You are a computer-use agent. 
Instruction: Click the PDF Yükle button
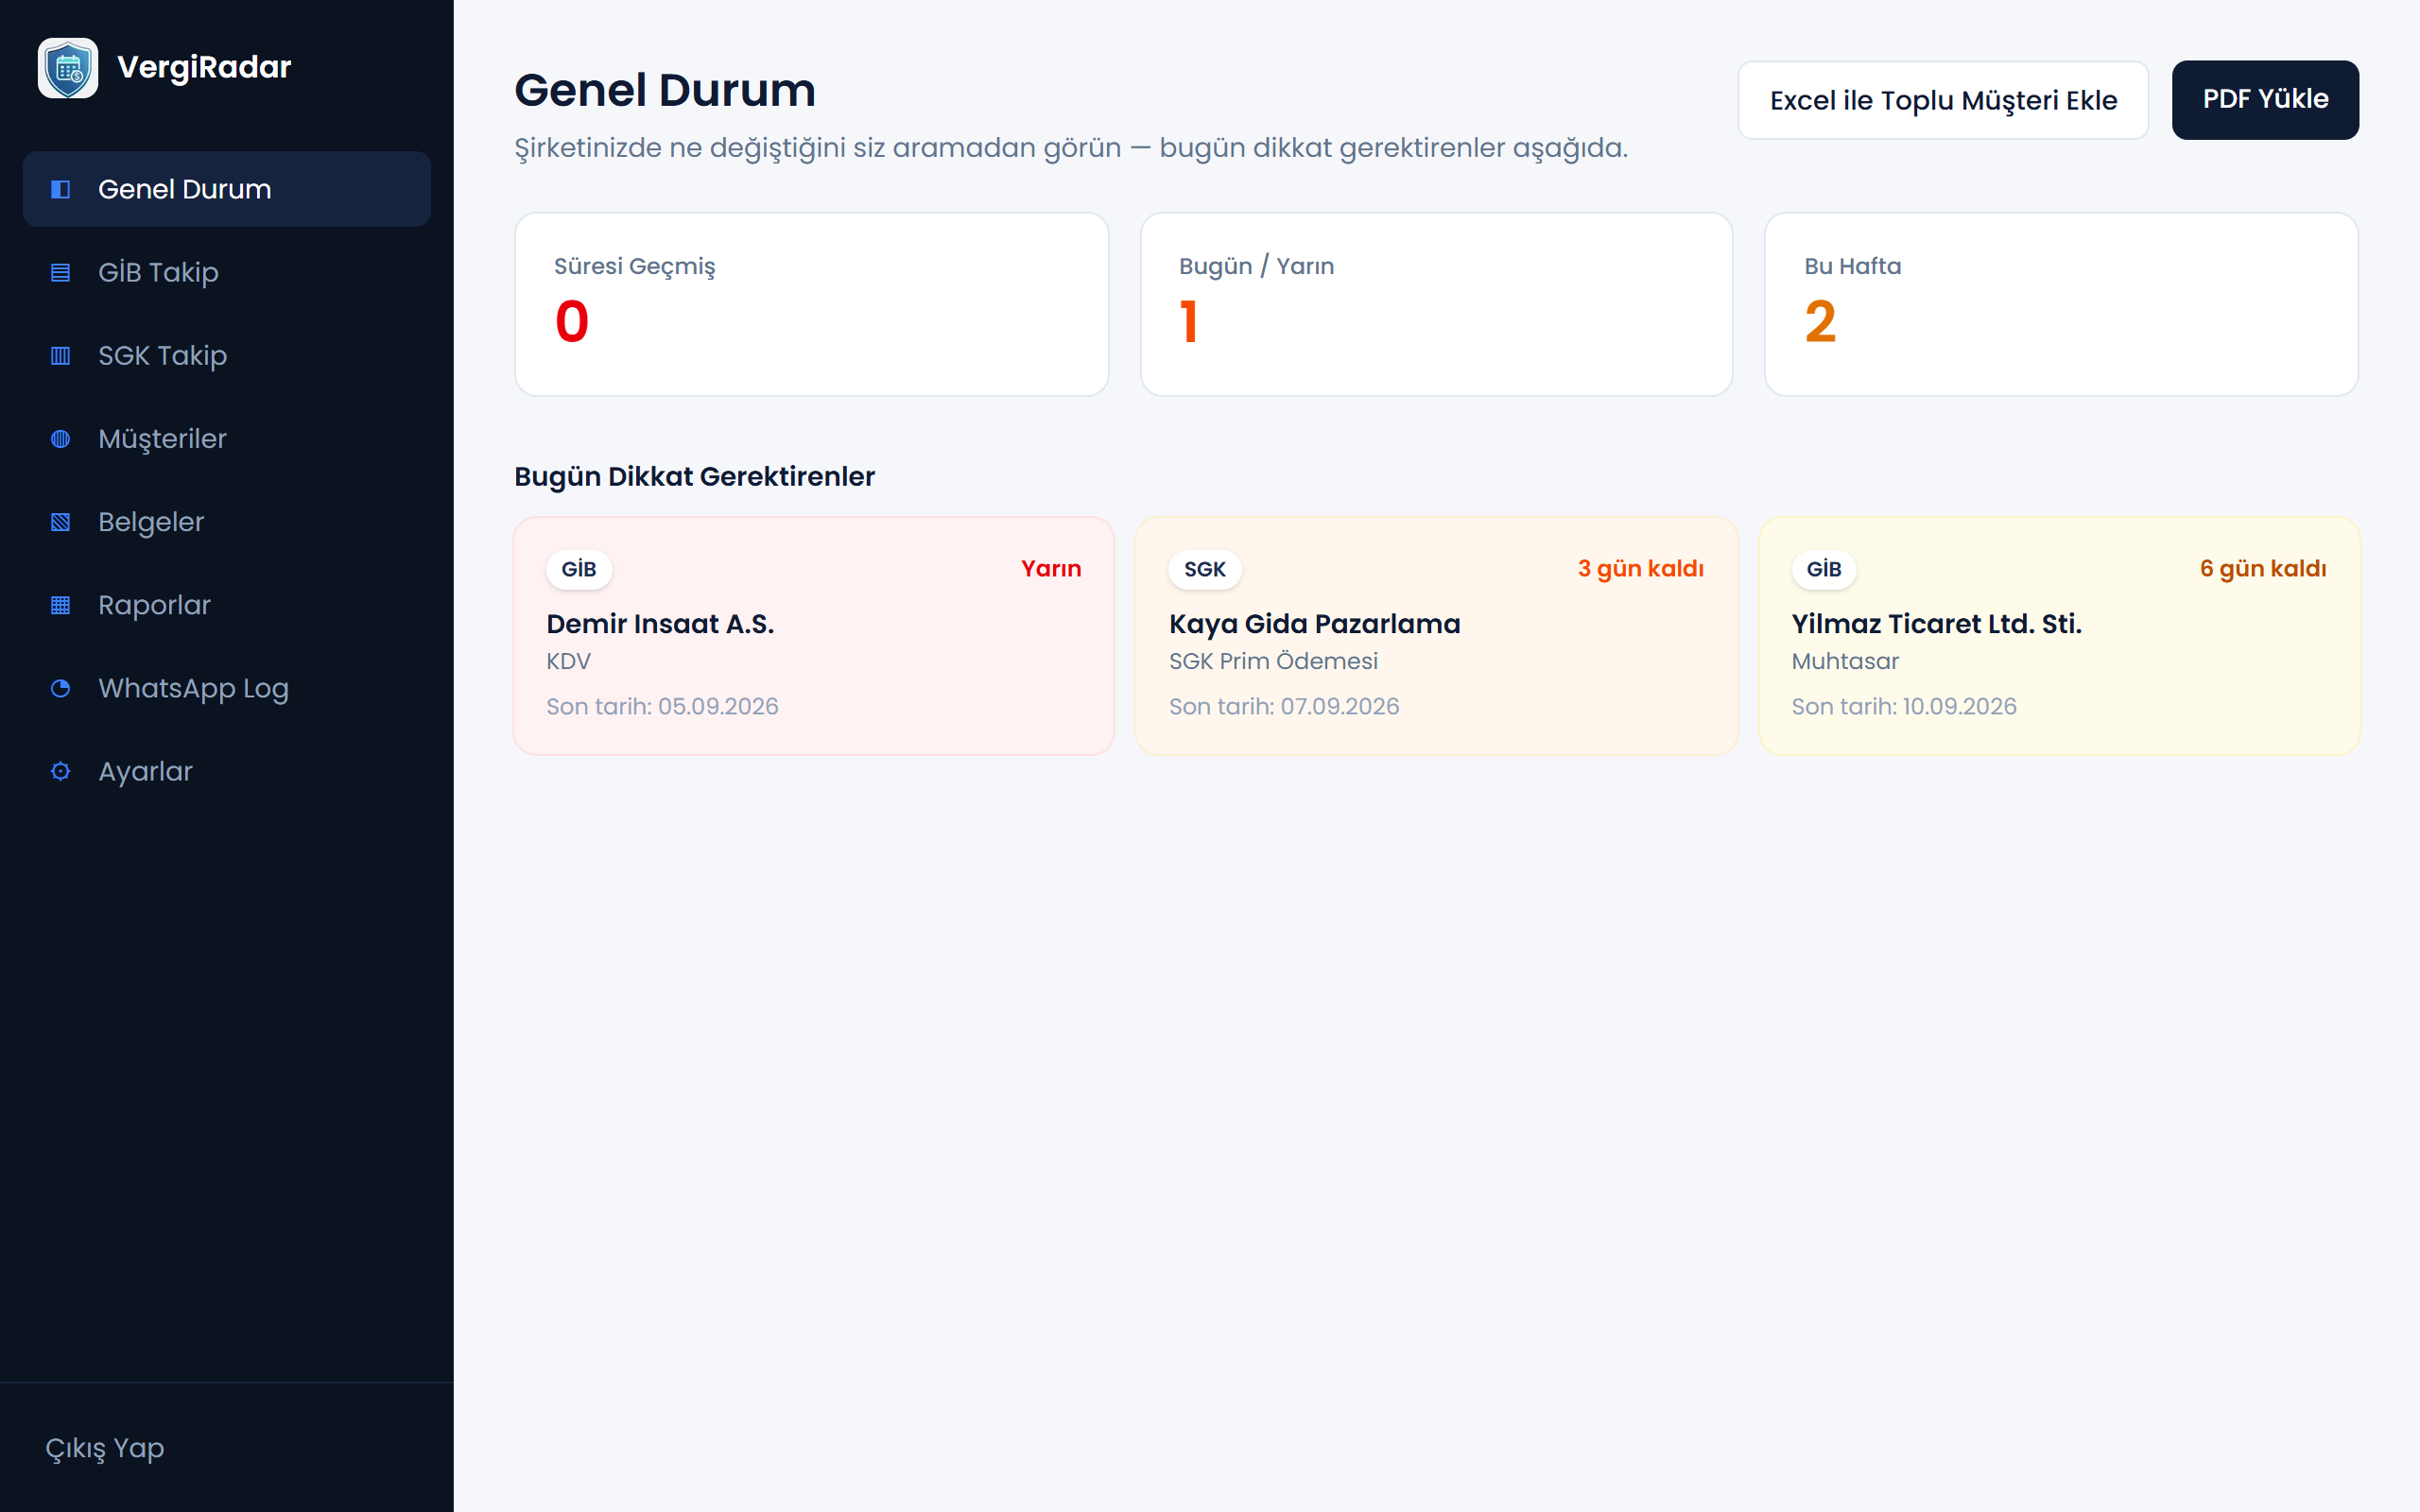pos(2265,99)
